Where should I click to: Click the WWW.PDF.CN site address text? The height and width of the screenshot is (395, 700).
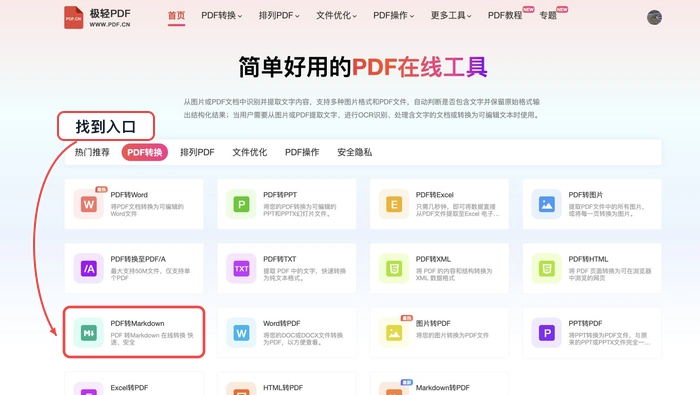110,25
